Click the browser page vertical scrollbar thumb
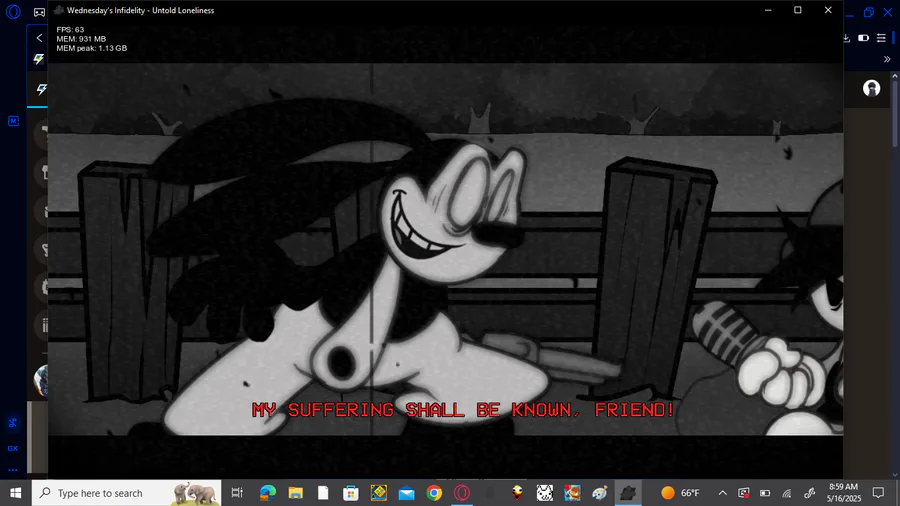 coord(895,114)
